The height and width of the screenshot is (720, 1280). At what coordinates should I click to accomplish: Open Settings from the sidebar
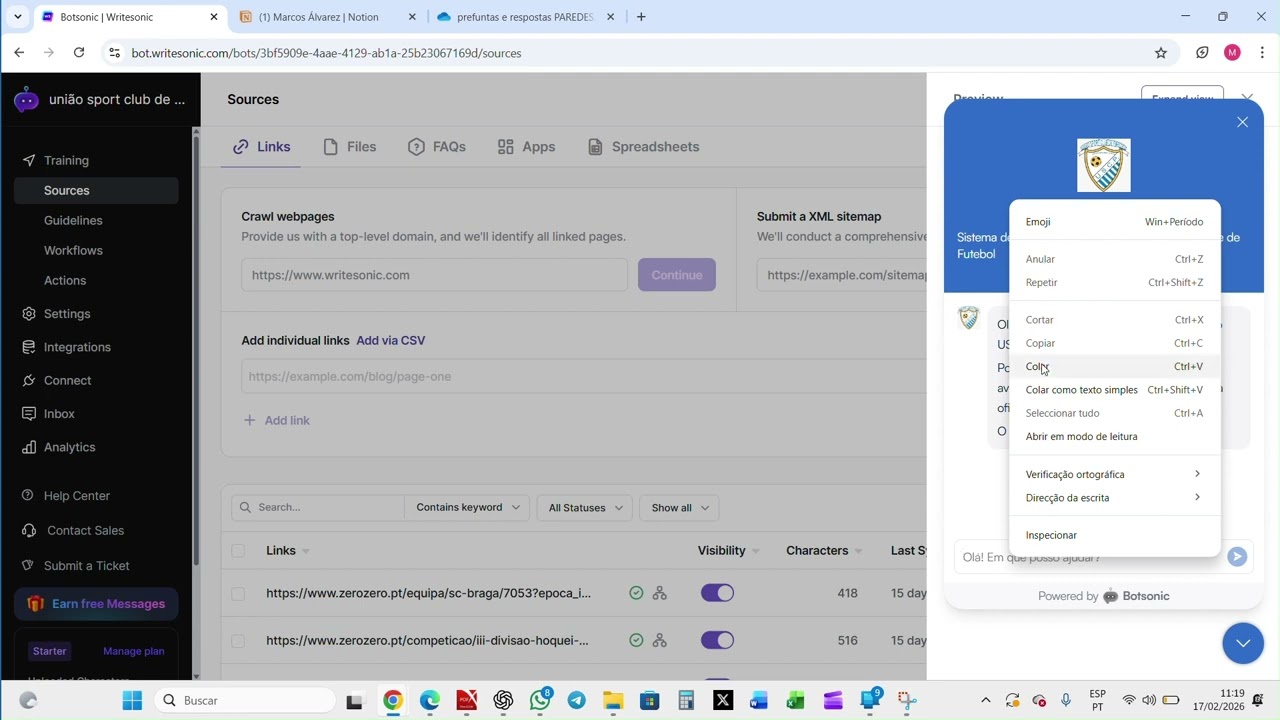[x=67, y=314]
